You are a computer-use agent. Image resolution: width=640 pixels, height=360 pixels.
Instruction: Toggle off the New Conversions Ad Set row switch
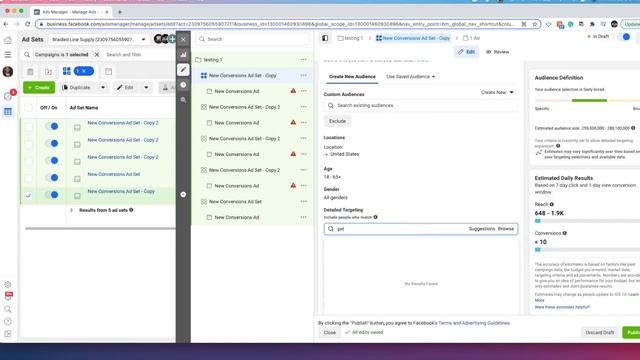coord(52,178)
